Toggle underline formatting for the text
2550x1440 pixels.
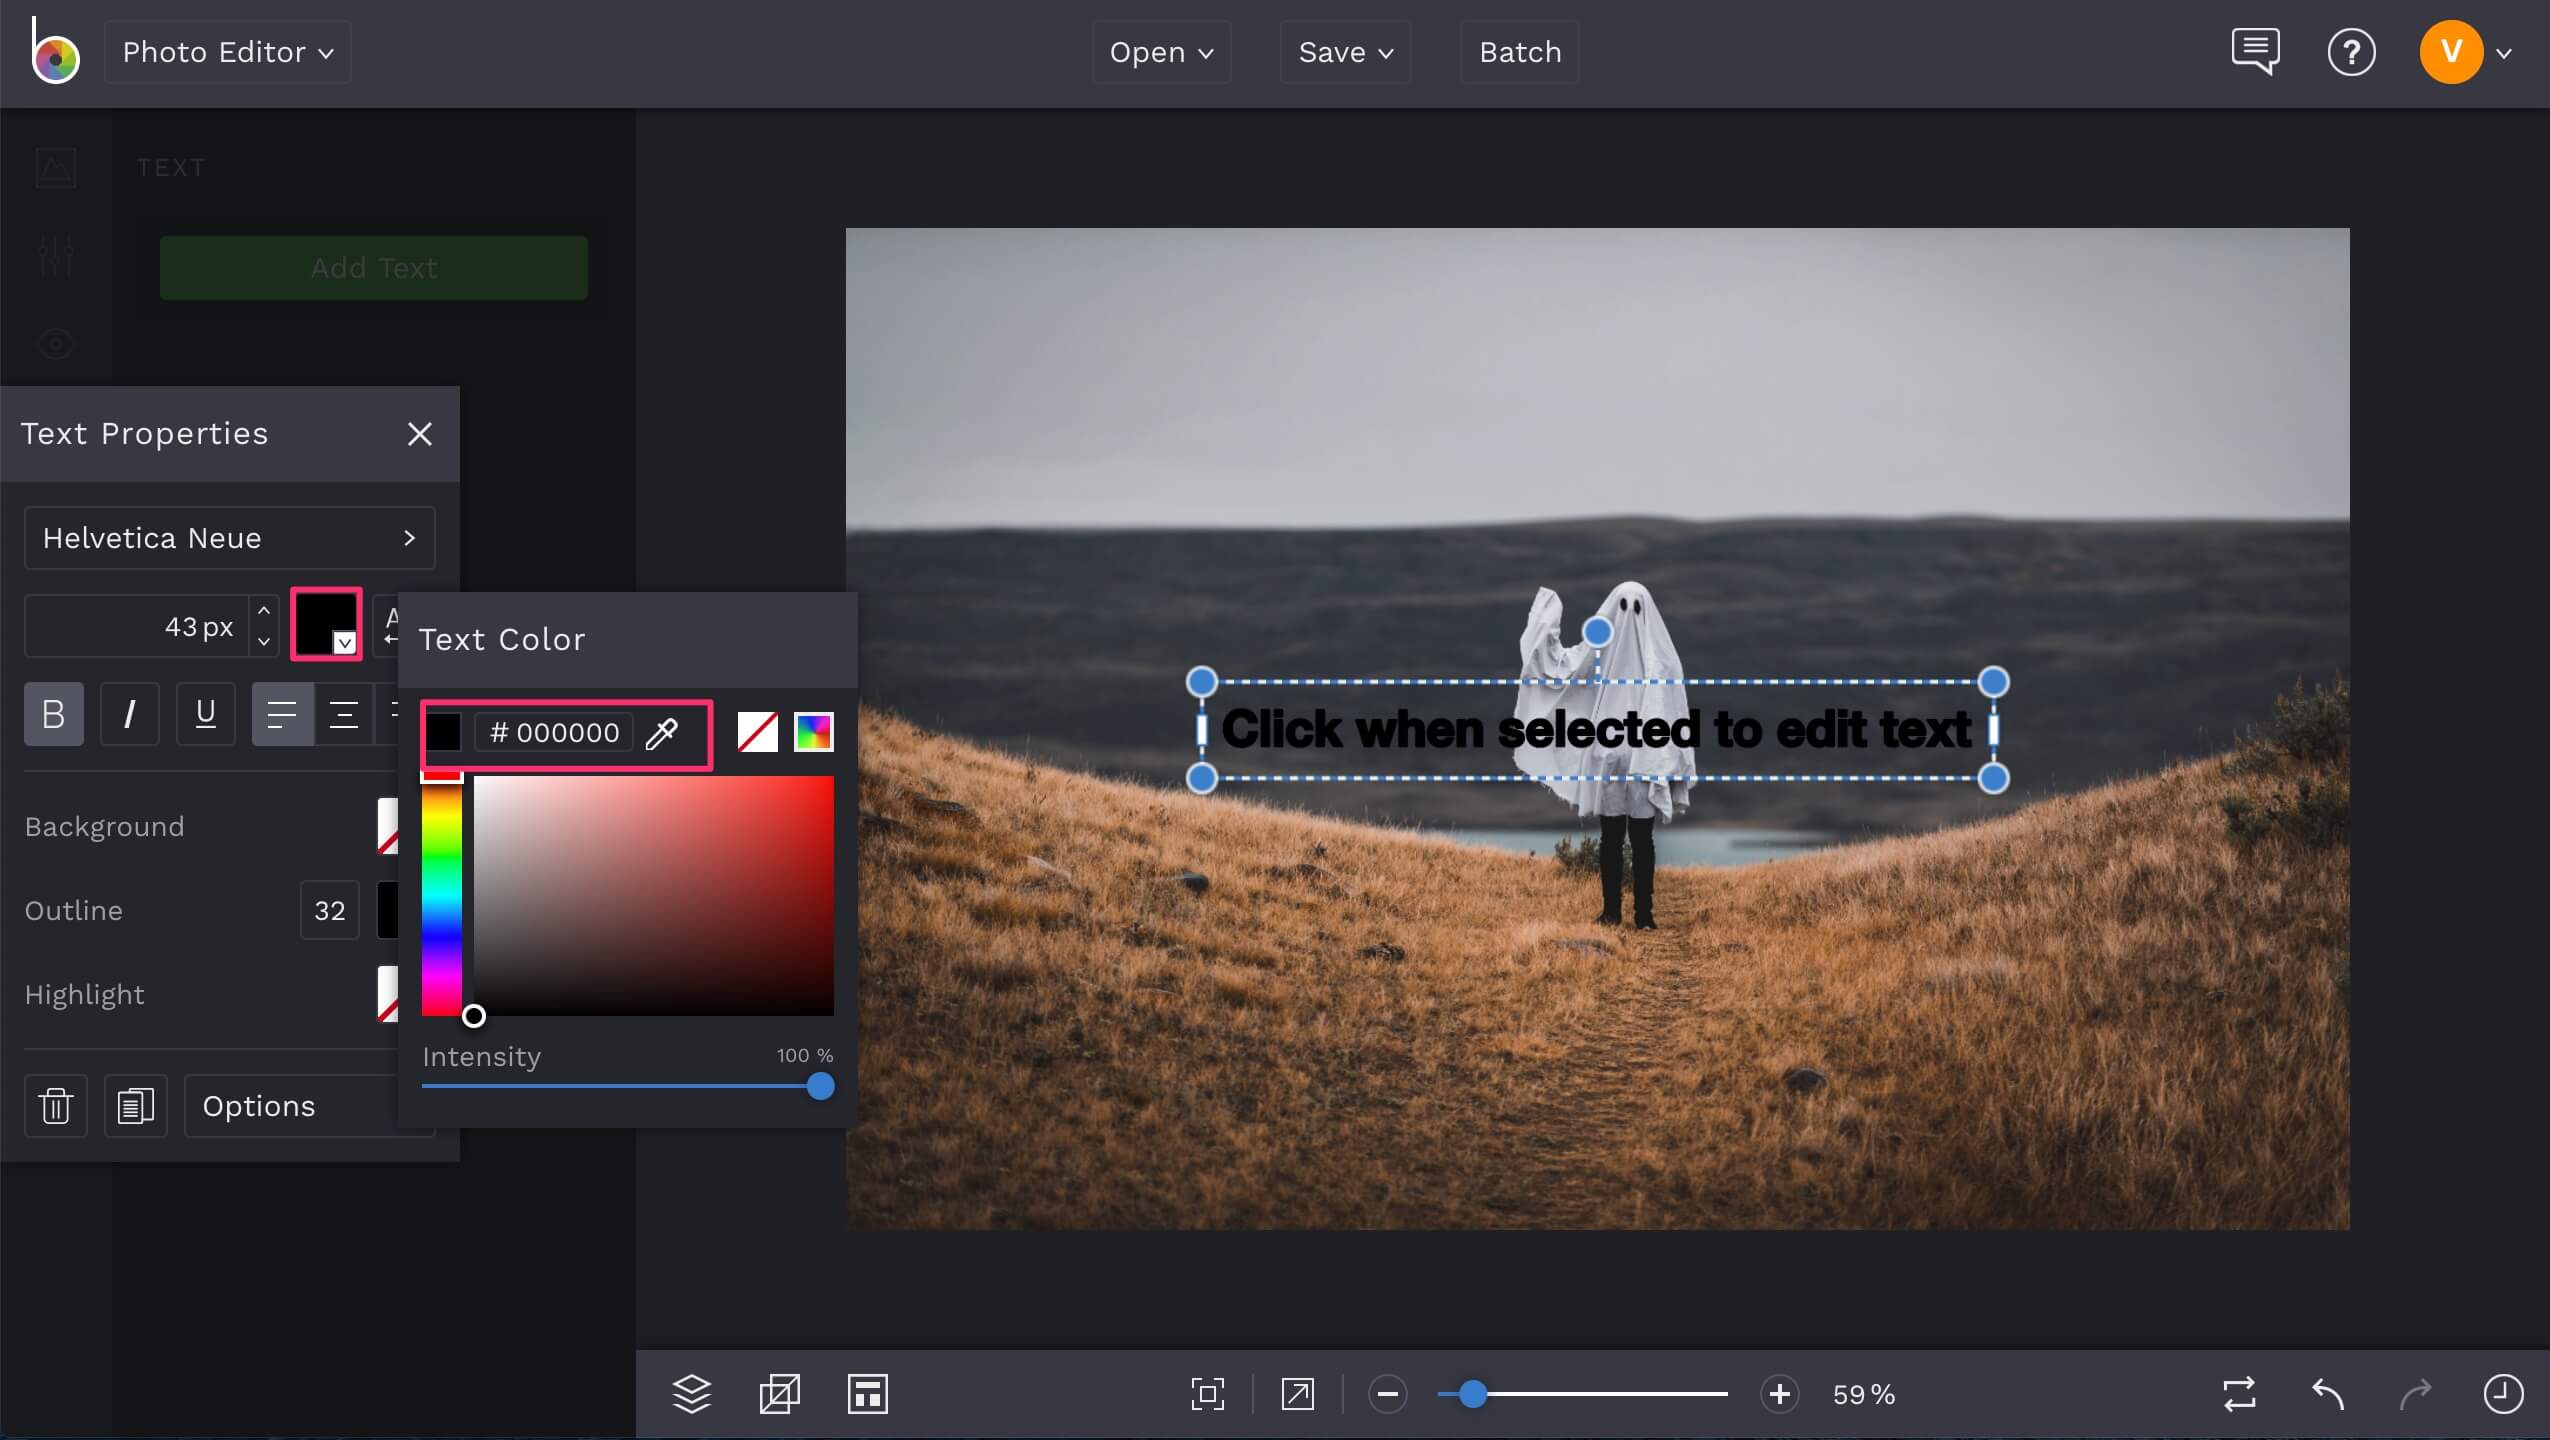[205, 713]
